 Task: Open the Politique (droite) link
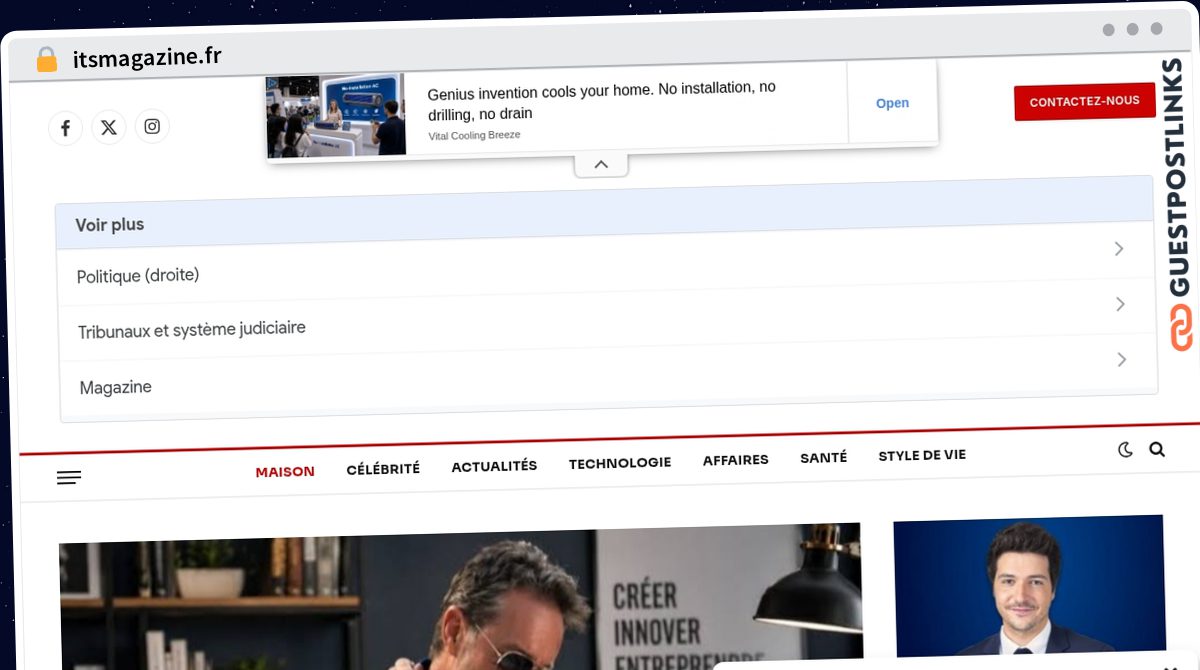pos(138,275)
